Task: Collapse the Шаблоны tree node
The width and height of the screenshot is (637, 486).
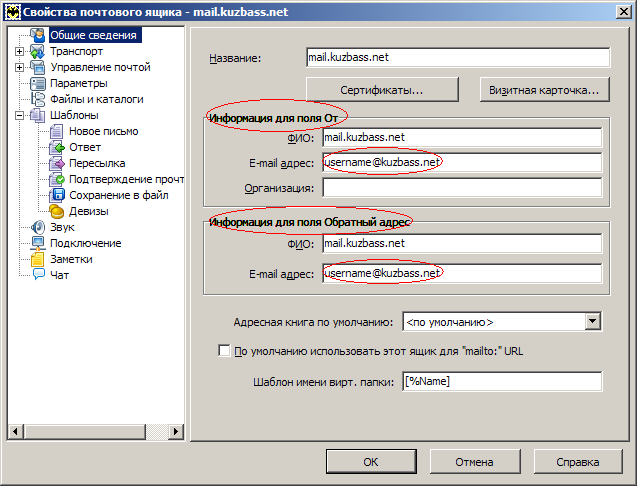Action: click(x=19, y=115)
